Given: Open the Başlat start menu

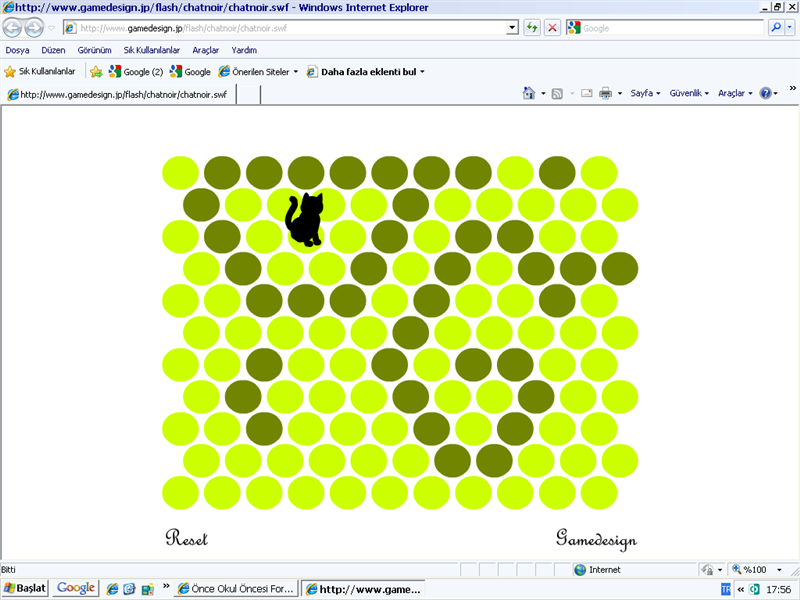Looking at the screenshot, I should click(x=24, y=589).
